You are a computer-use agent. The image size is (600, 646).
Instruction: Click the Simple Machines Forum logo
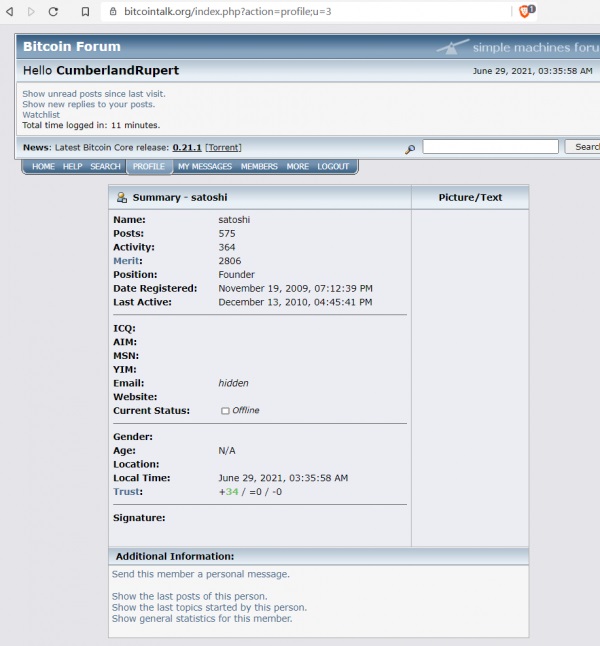517,47
